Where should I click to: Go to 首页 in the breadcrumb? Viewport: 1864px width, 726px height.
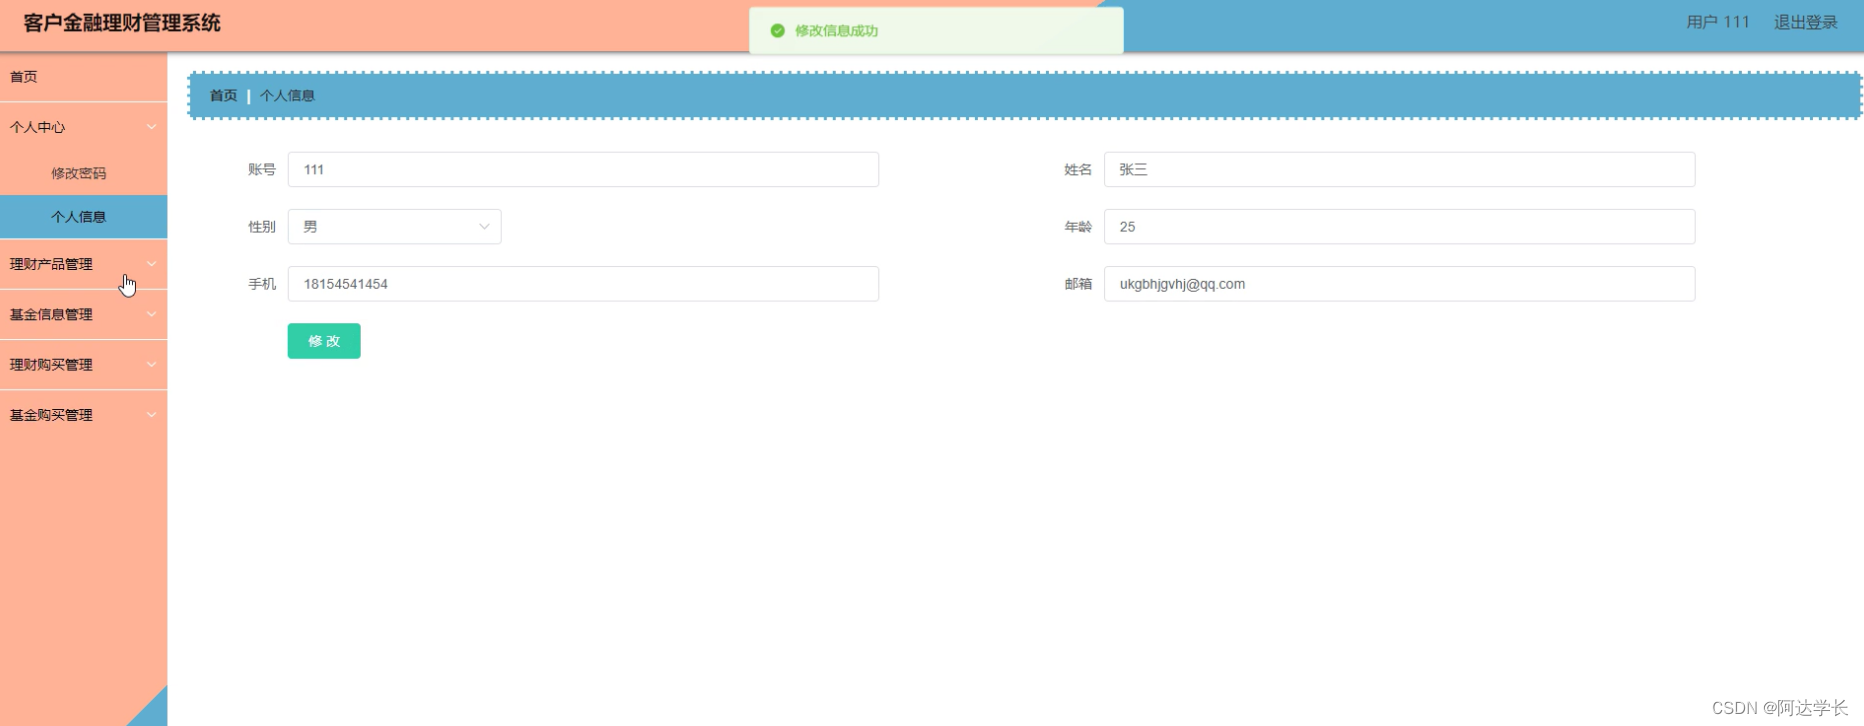(x=223, y=96)
